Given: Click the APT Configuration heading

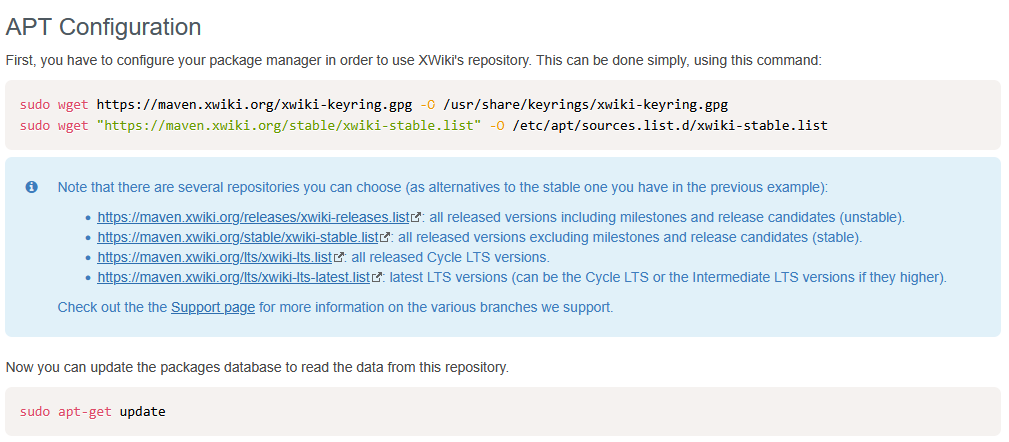Looking at the screenshot, I should click(104, 27).
